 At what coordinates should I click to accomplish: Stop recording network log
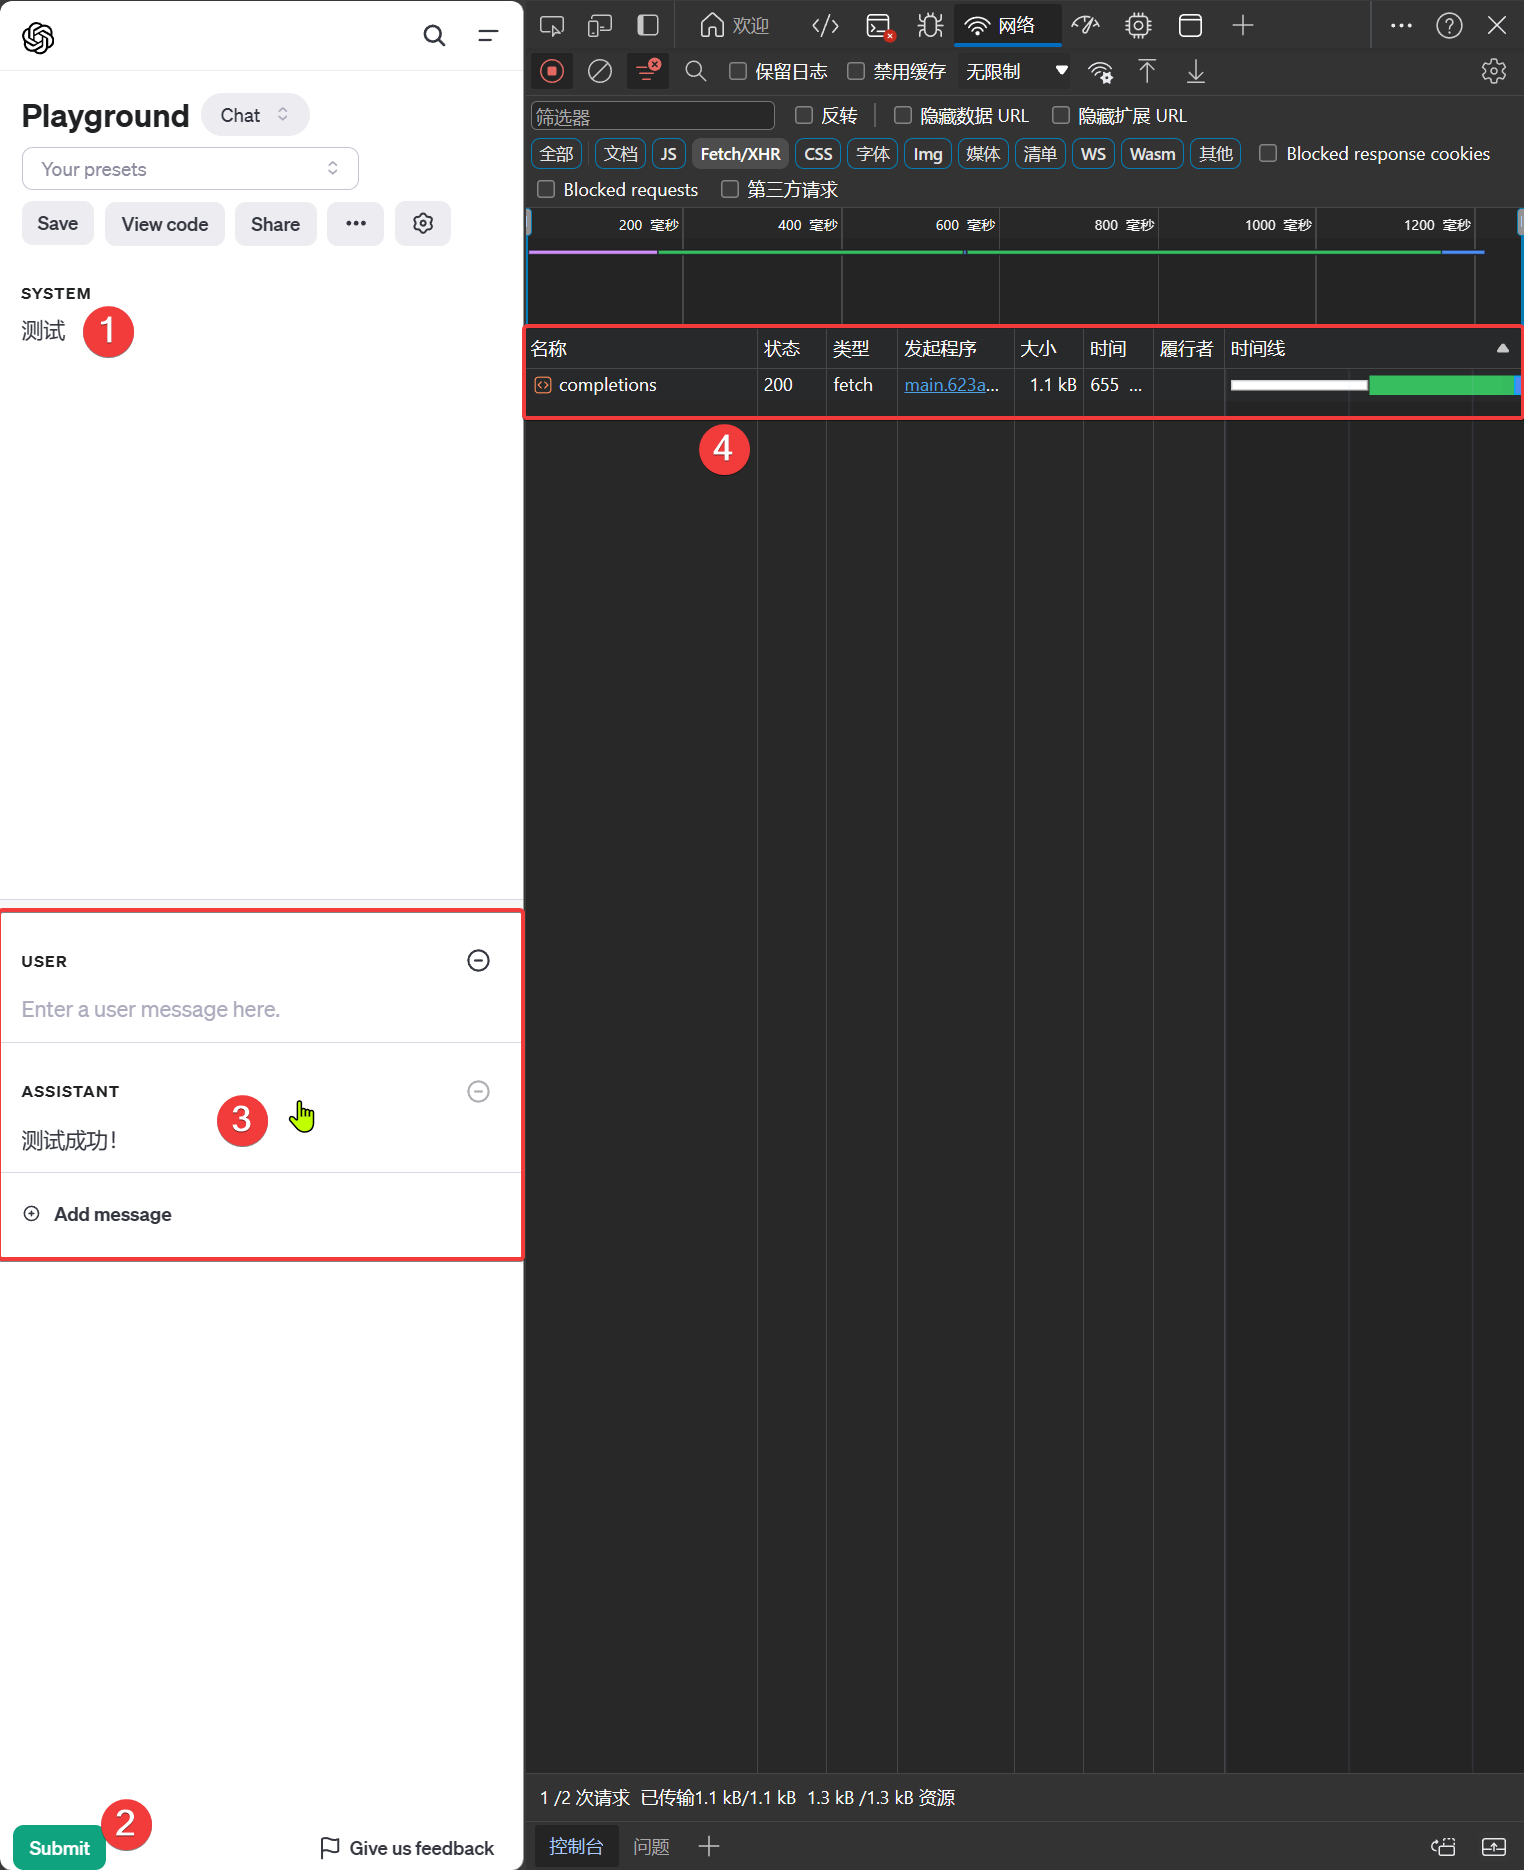pos(552,71)
